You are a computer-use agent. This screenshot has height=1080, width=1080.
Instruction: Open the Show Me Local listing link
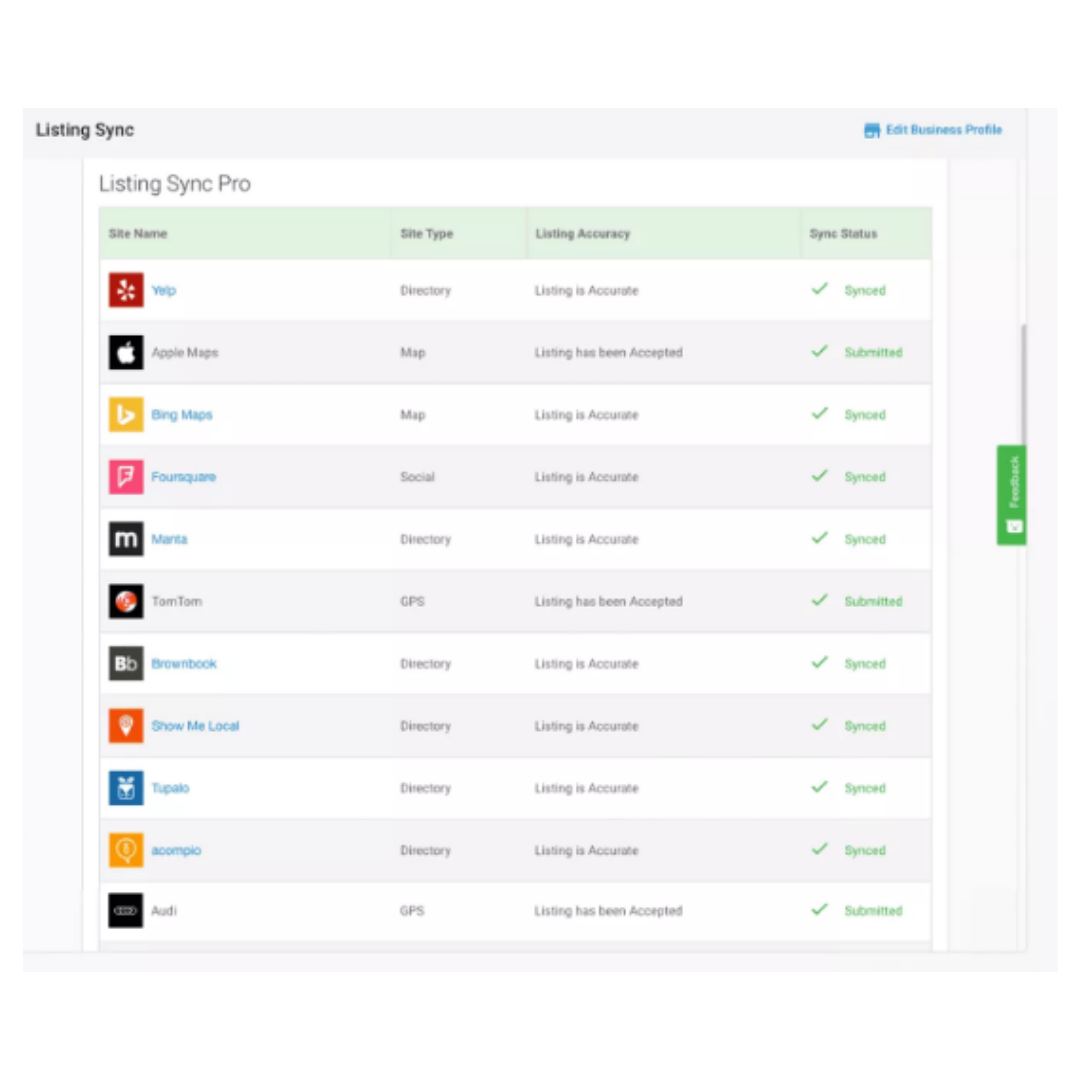tap(195, 726)
